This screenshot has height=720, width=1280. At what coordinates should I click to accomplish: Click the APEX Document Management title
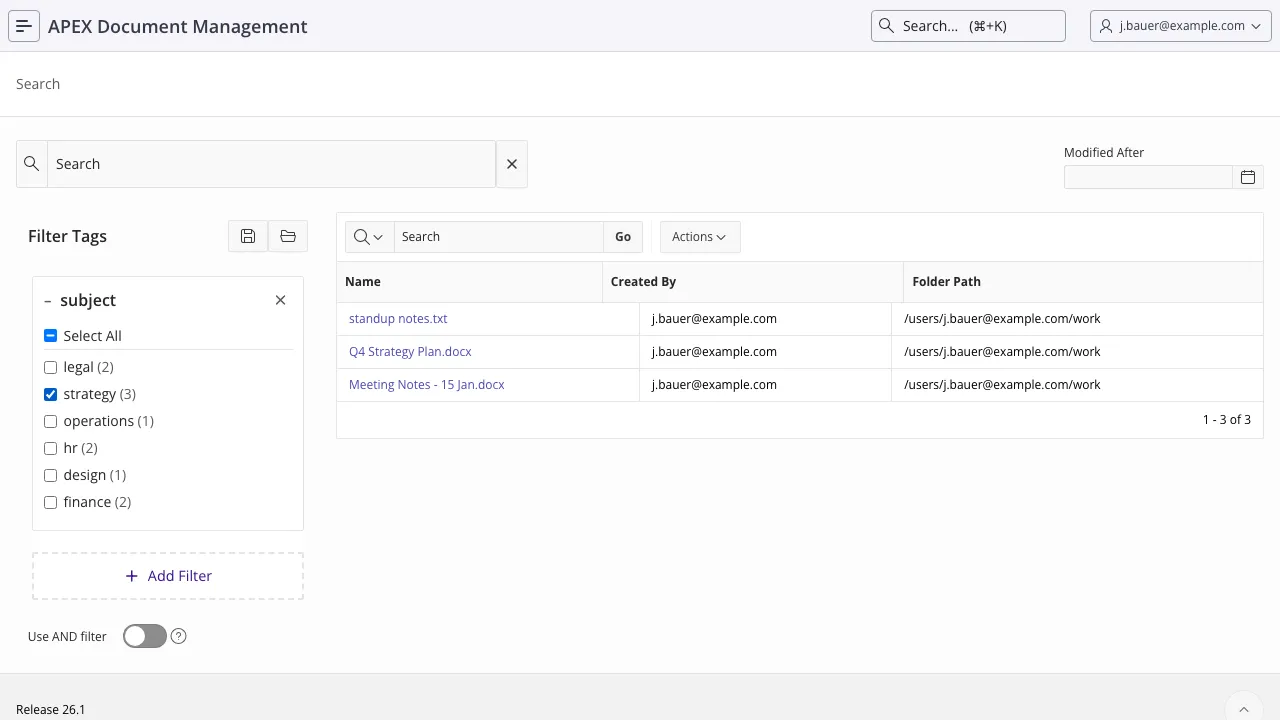click(x=178, y=26)
